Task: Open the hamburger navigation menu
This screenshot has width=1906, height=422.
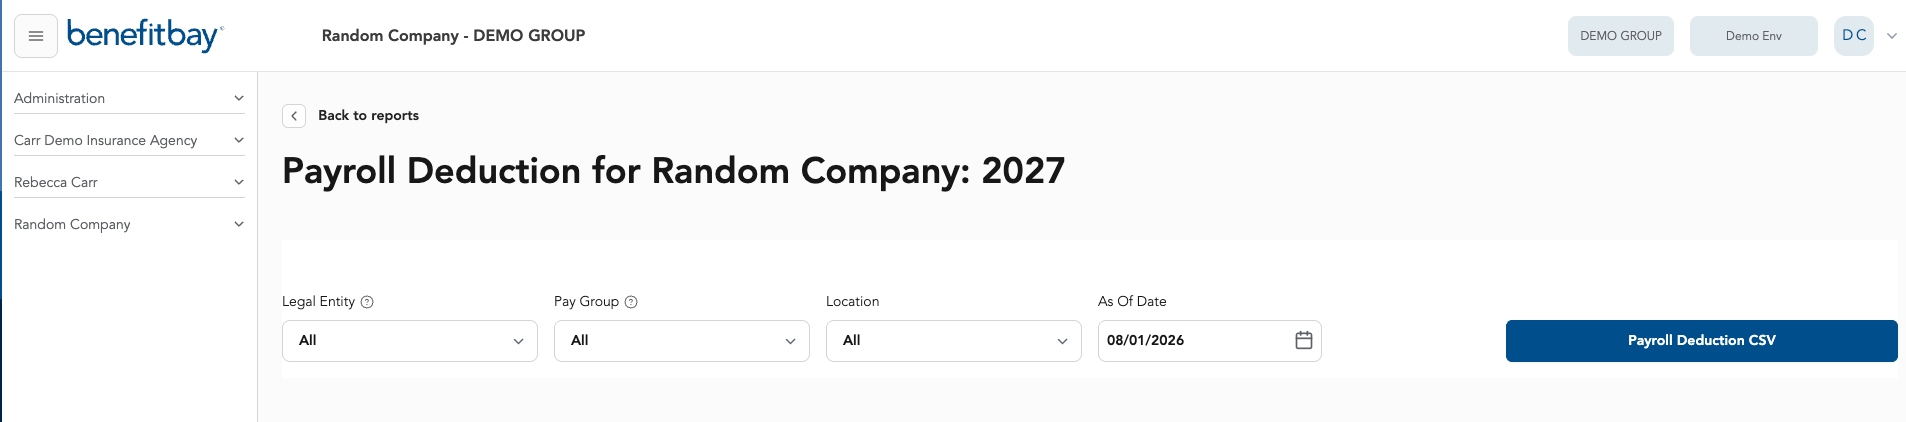Action: (x=36, y=36)
